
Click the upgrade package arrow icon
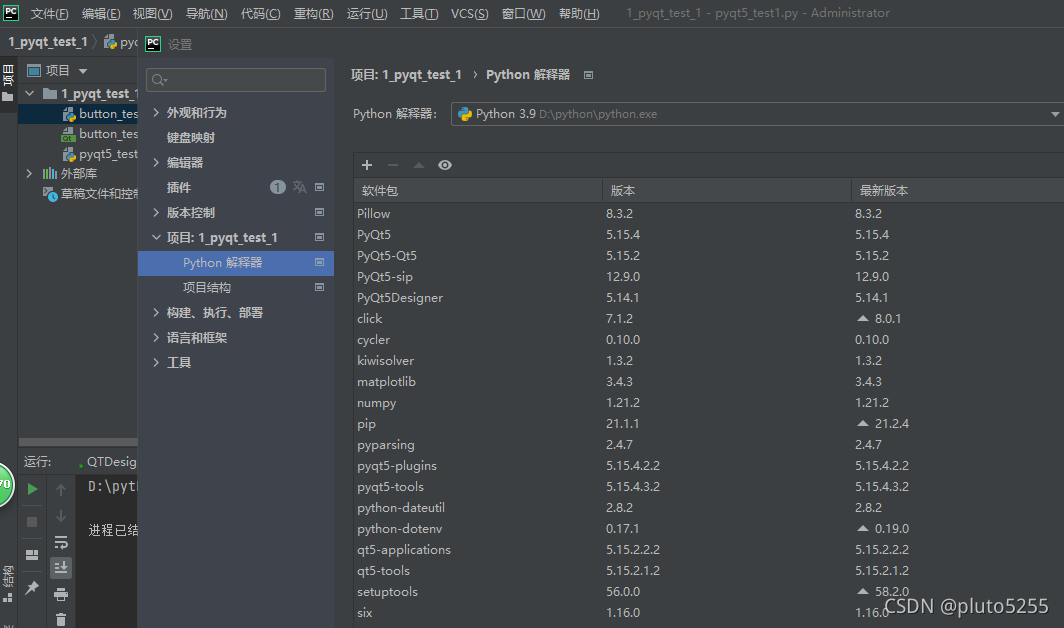tap(419, 165)
